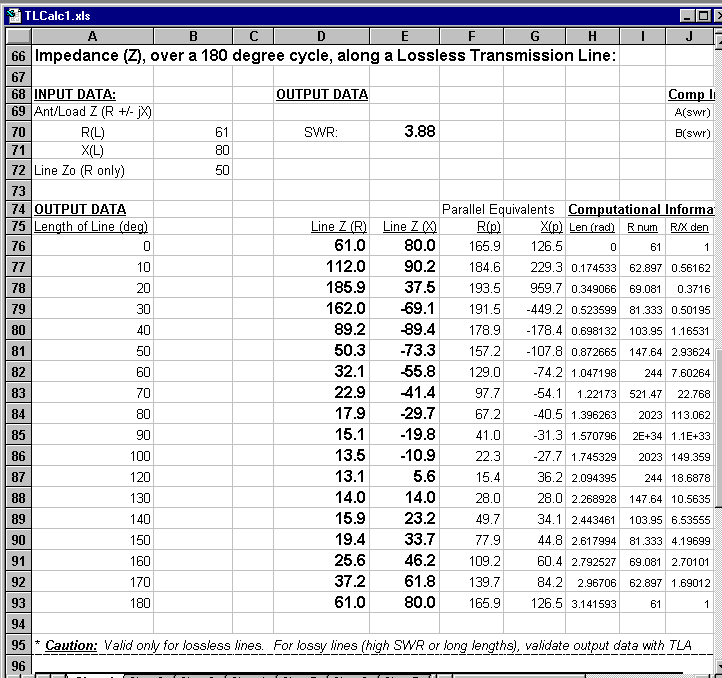Click the 'Length of Line (deg)' header

click(91, 227)
